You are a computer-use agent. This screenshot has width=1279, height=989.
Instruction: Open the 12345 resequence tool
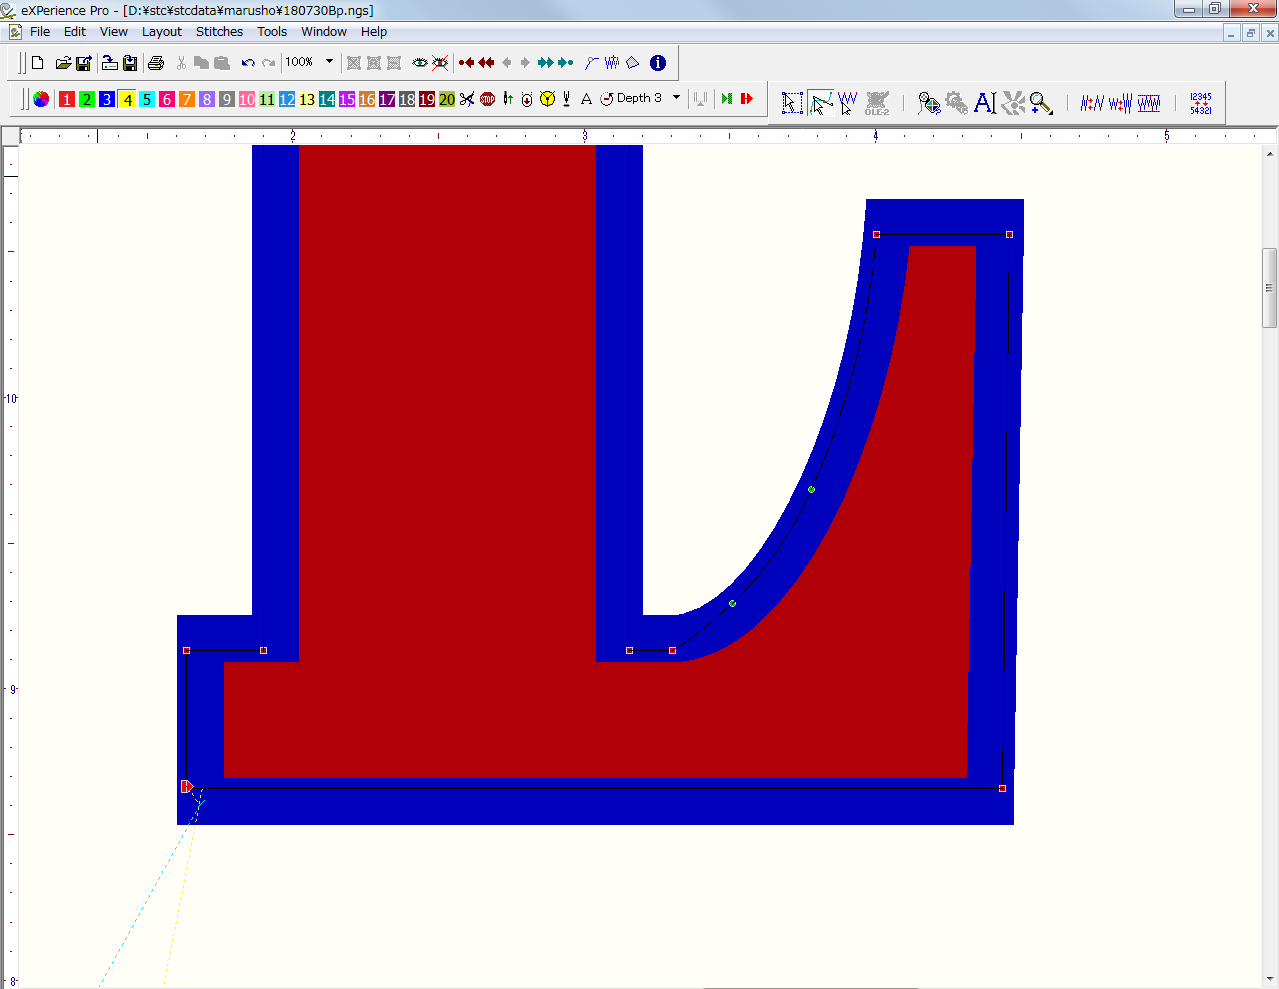1201,102
